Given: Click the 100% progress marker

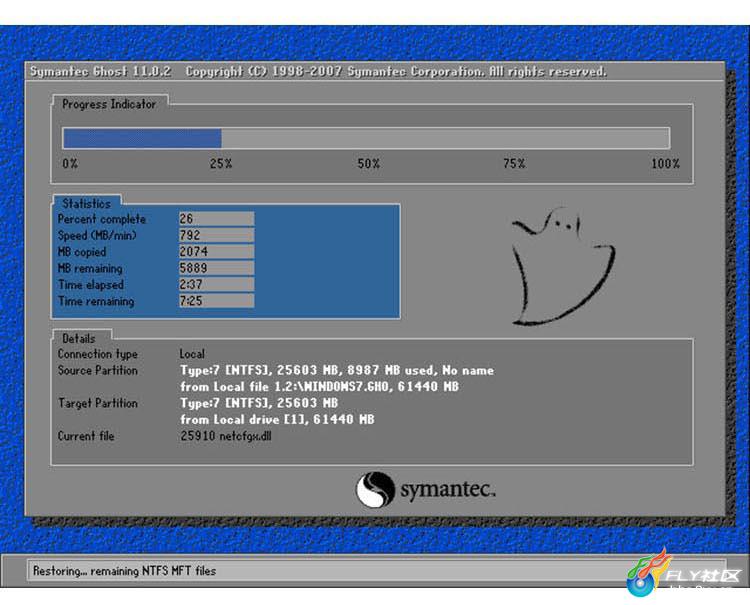Looking at the screenshot, I should tap(665, 164).
